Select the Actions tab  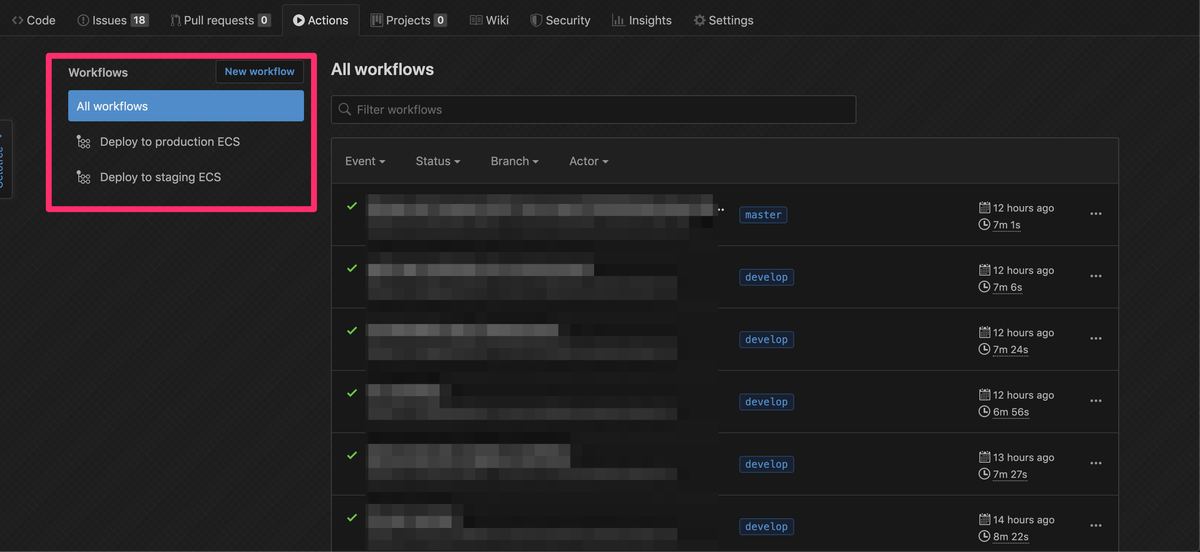pyautogui.click(x=321, y=20)
